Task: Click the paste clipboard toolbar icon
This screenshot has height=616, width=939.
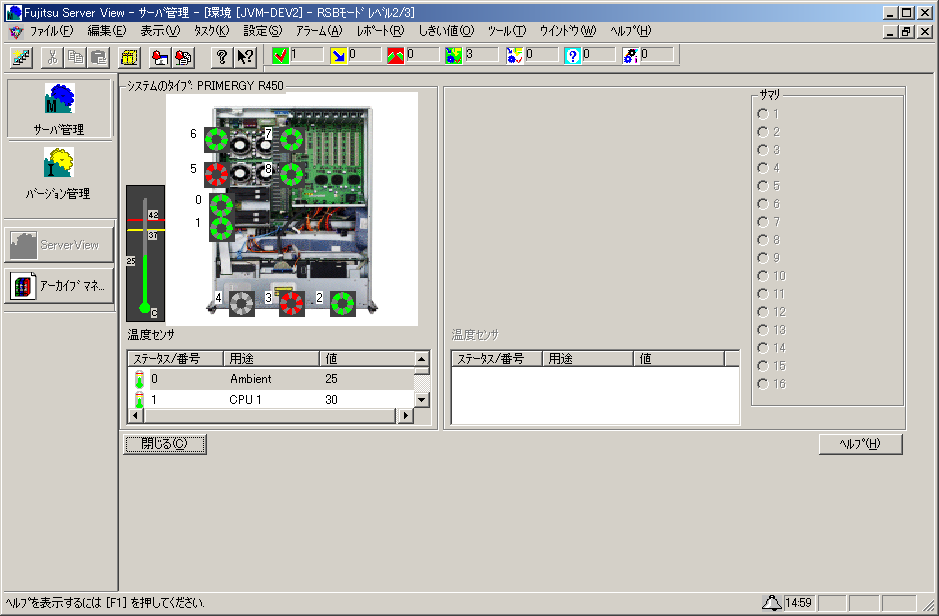Action: [99, 57]
